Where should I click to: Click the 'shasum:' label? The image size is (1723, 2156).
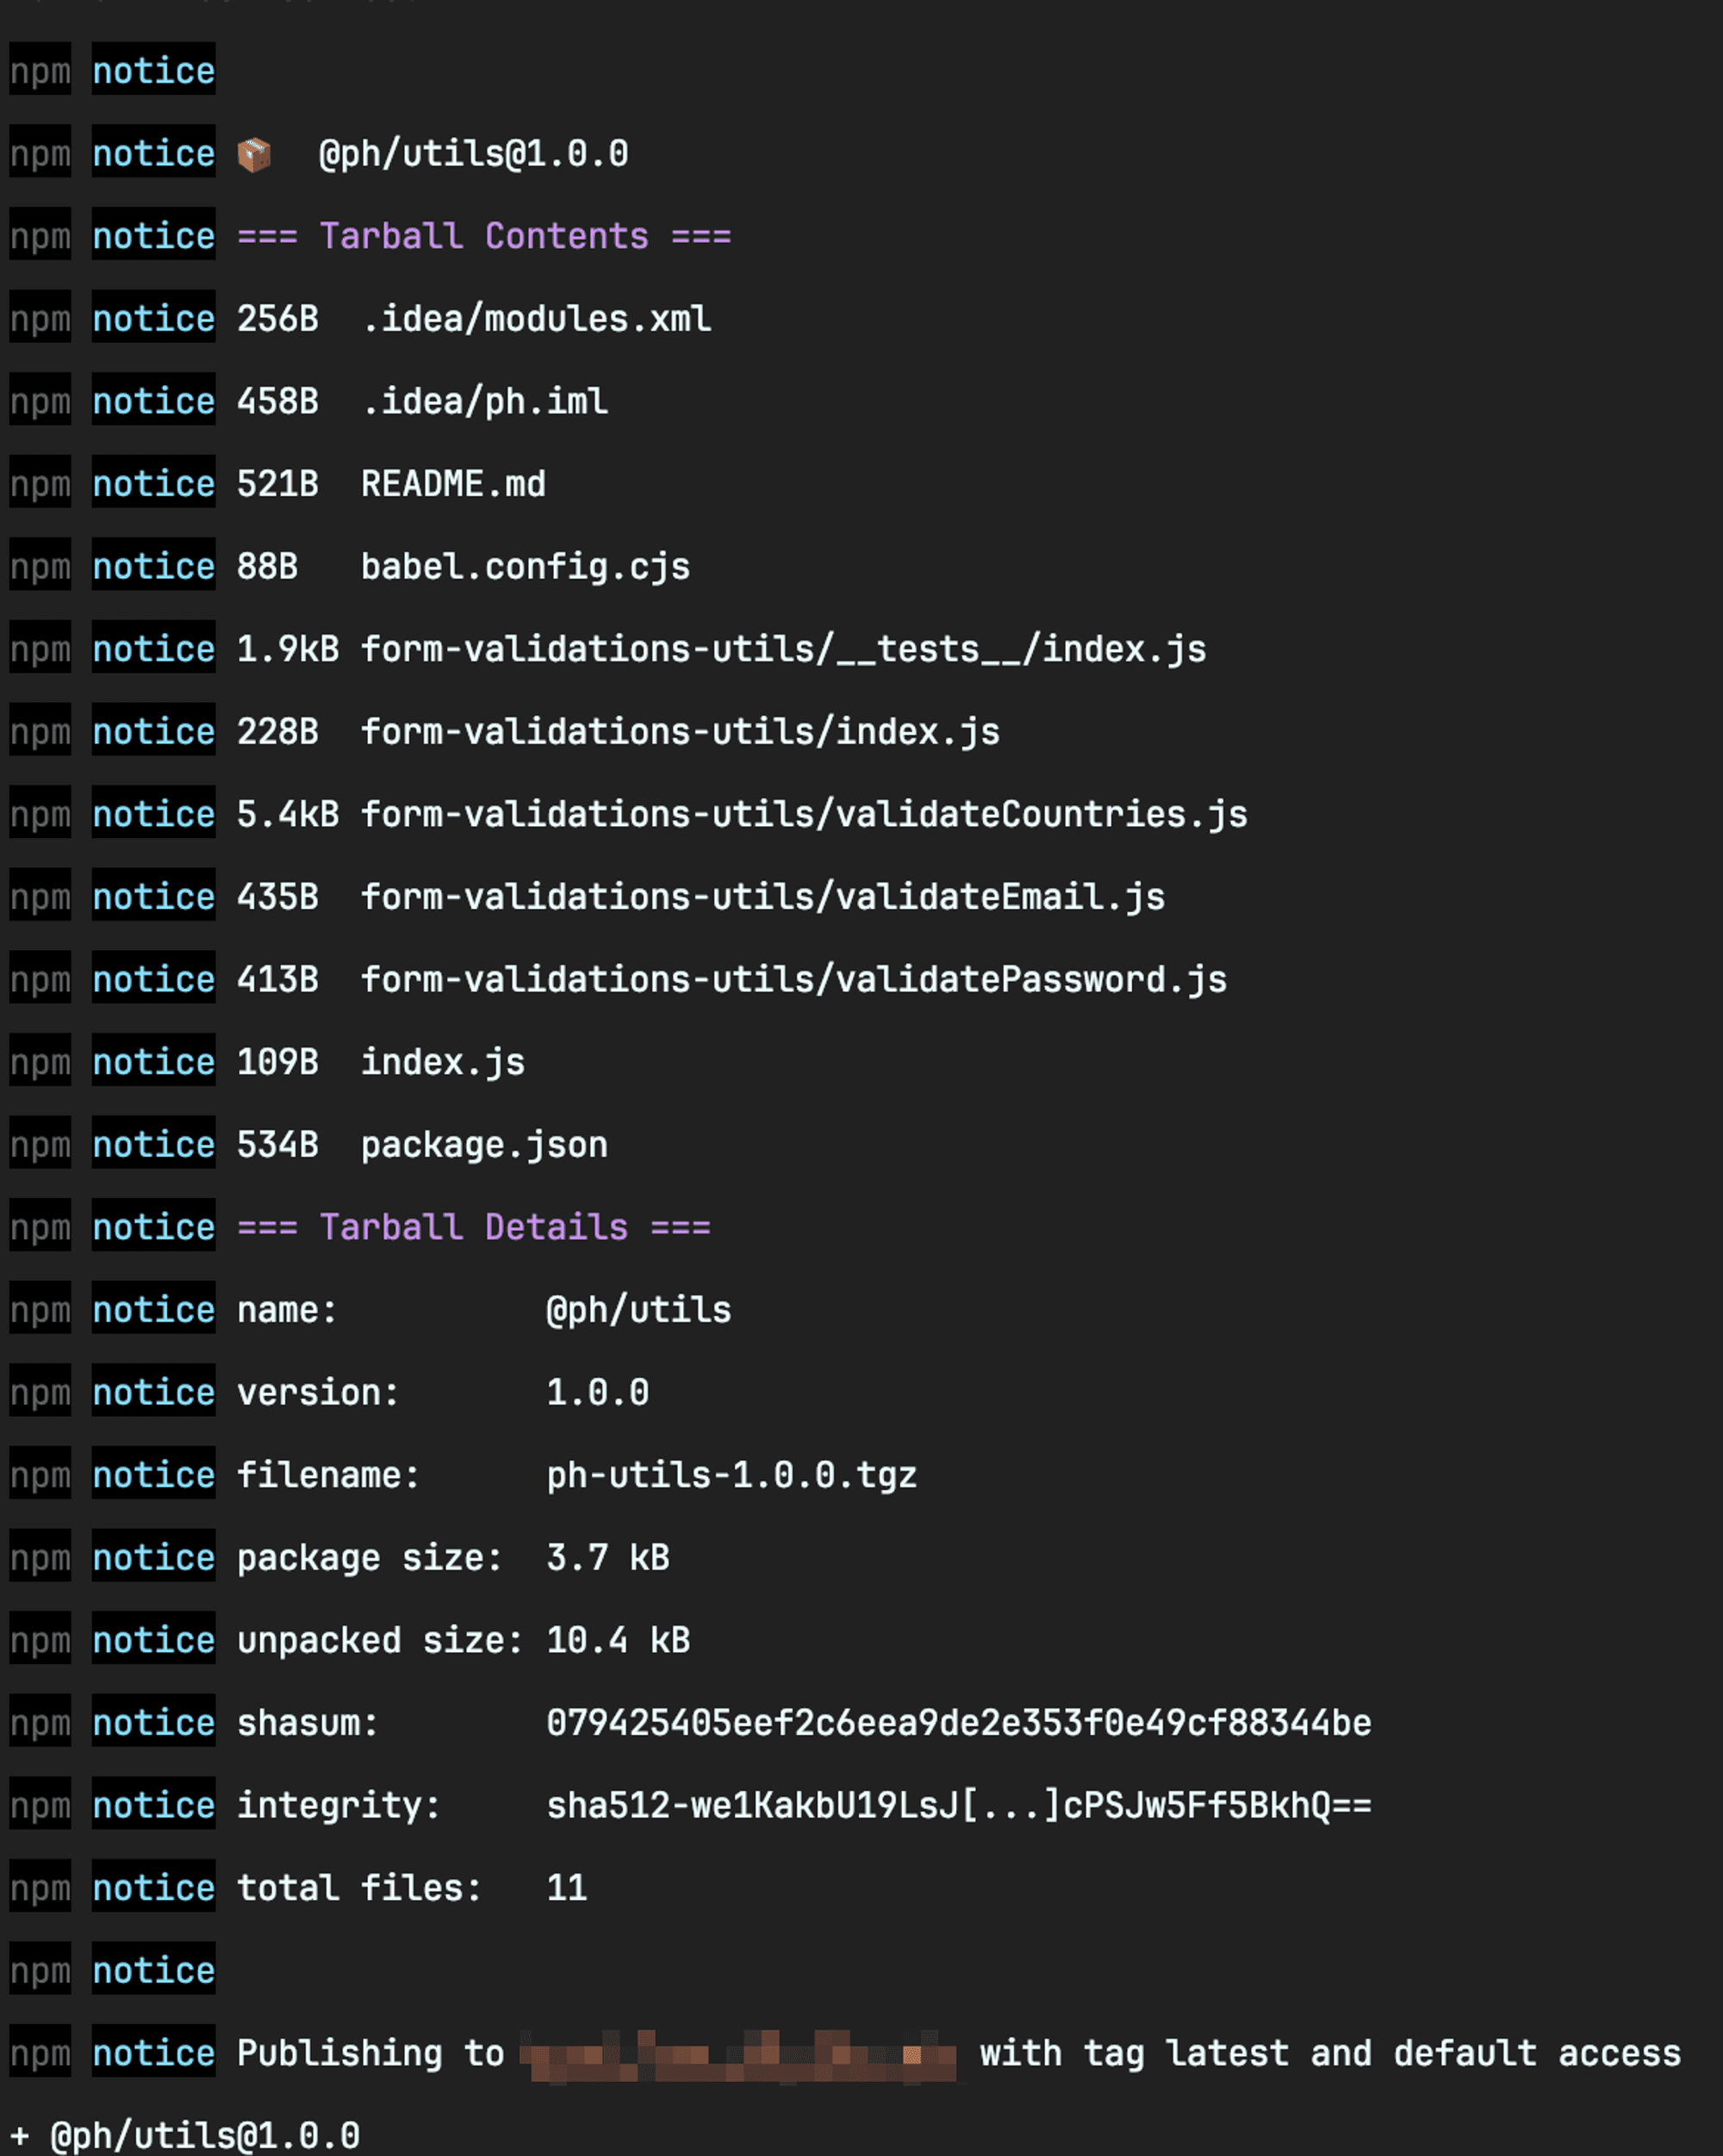tap(308, 1723)
